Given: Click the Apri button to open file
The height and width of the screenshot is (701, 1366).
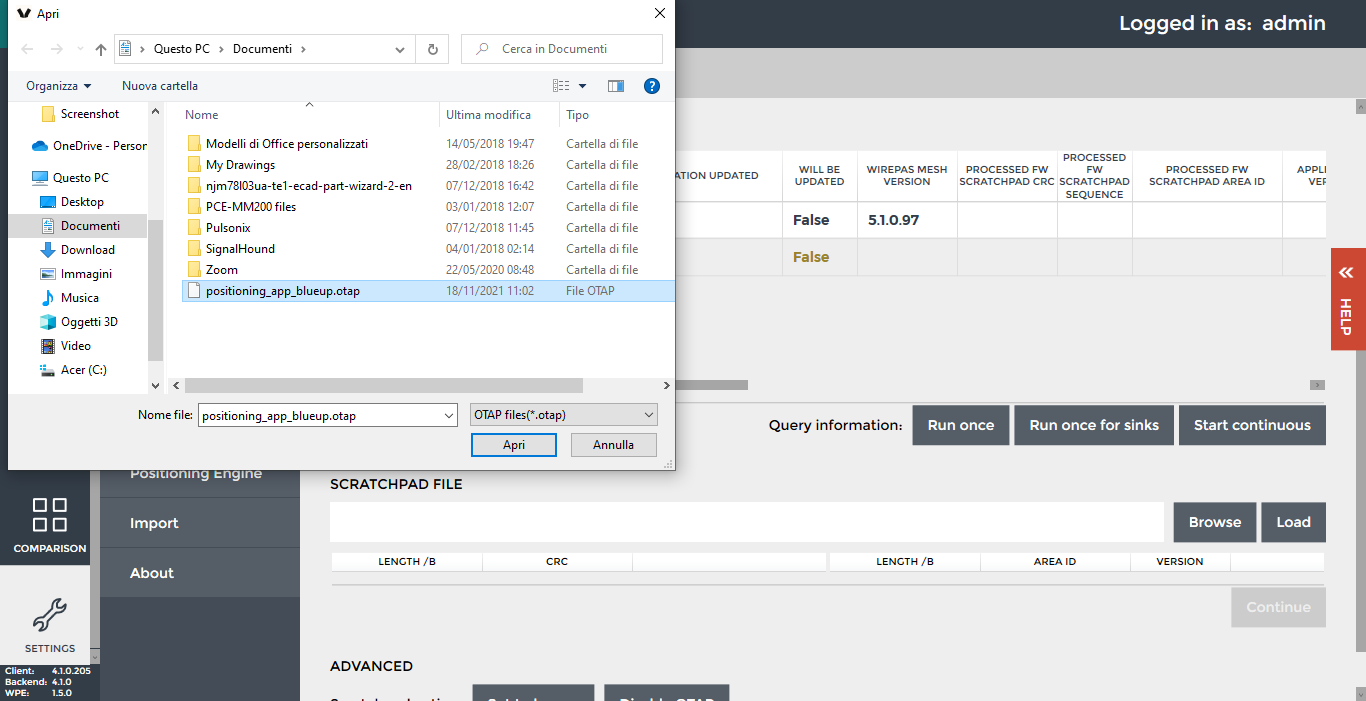Looking at the screenshot, I should (x=513, y=444).
